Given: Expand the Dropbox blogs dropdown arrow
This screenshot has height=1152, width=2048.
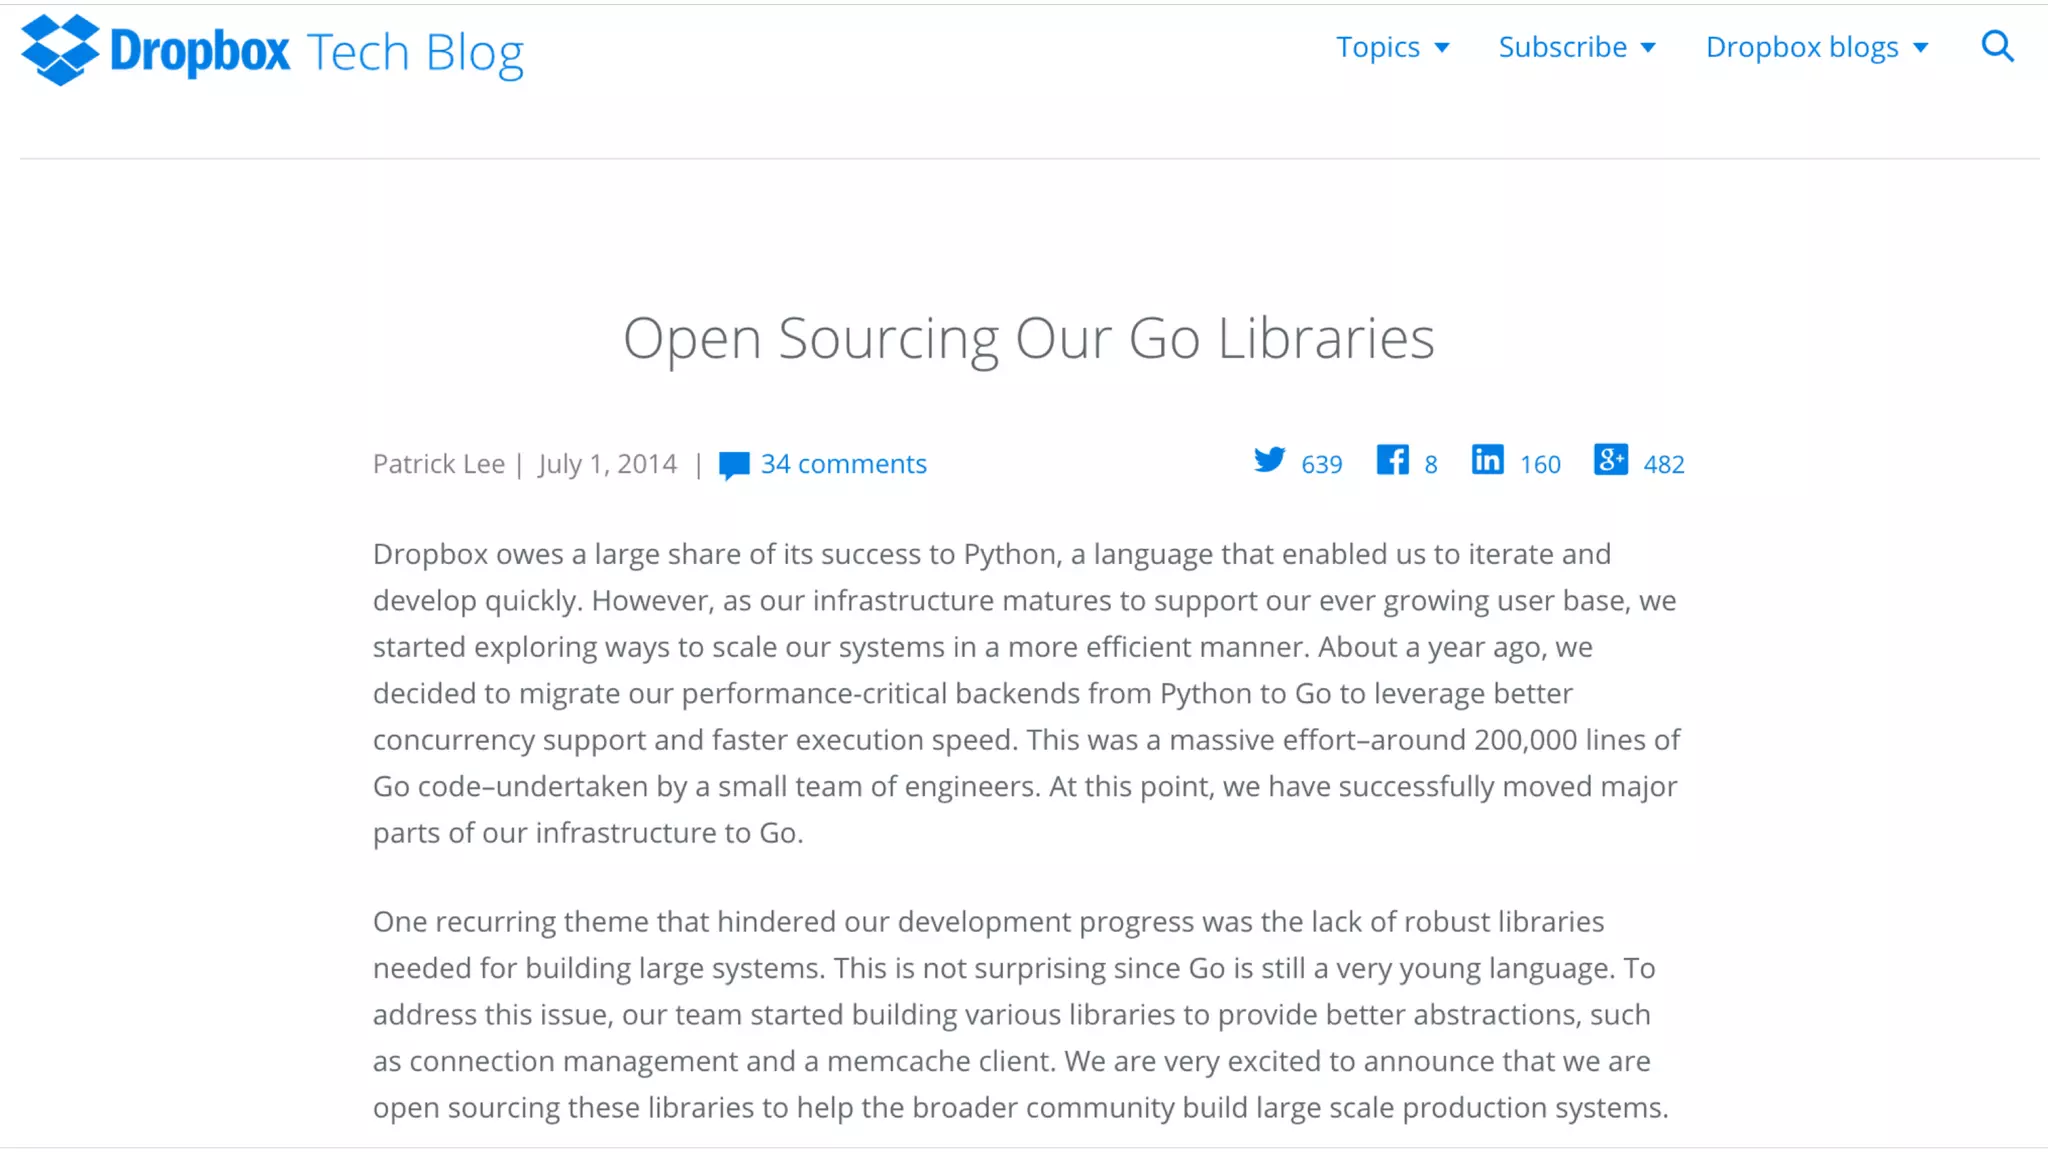Looking at the screenshot, I should point(1921,48).
